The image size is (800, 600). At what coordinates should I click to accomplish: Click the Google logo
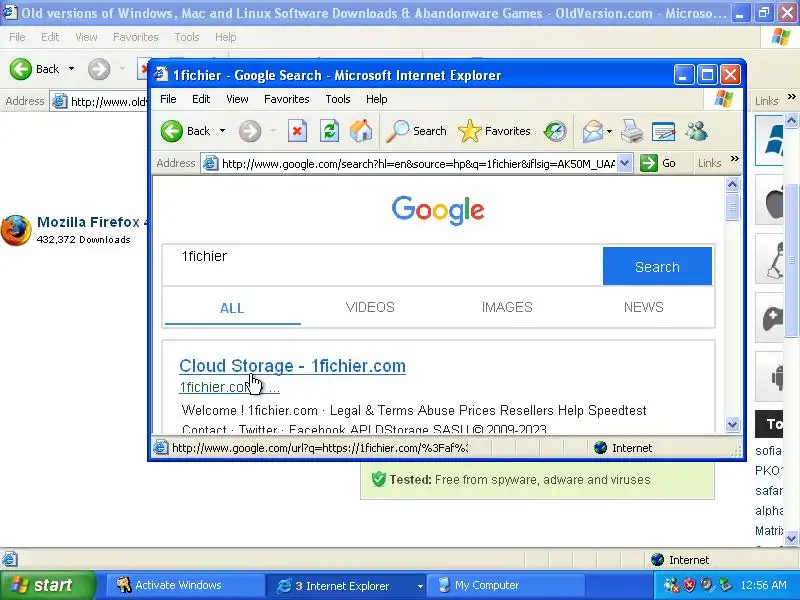pos(438,210)
